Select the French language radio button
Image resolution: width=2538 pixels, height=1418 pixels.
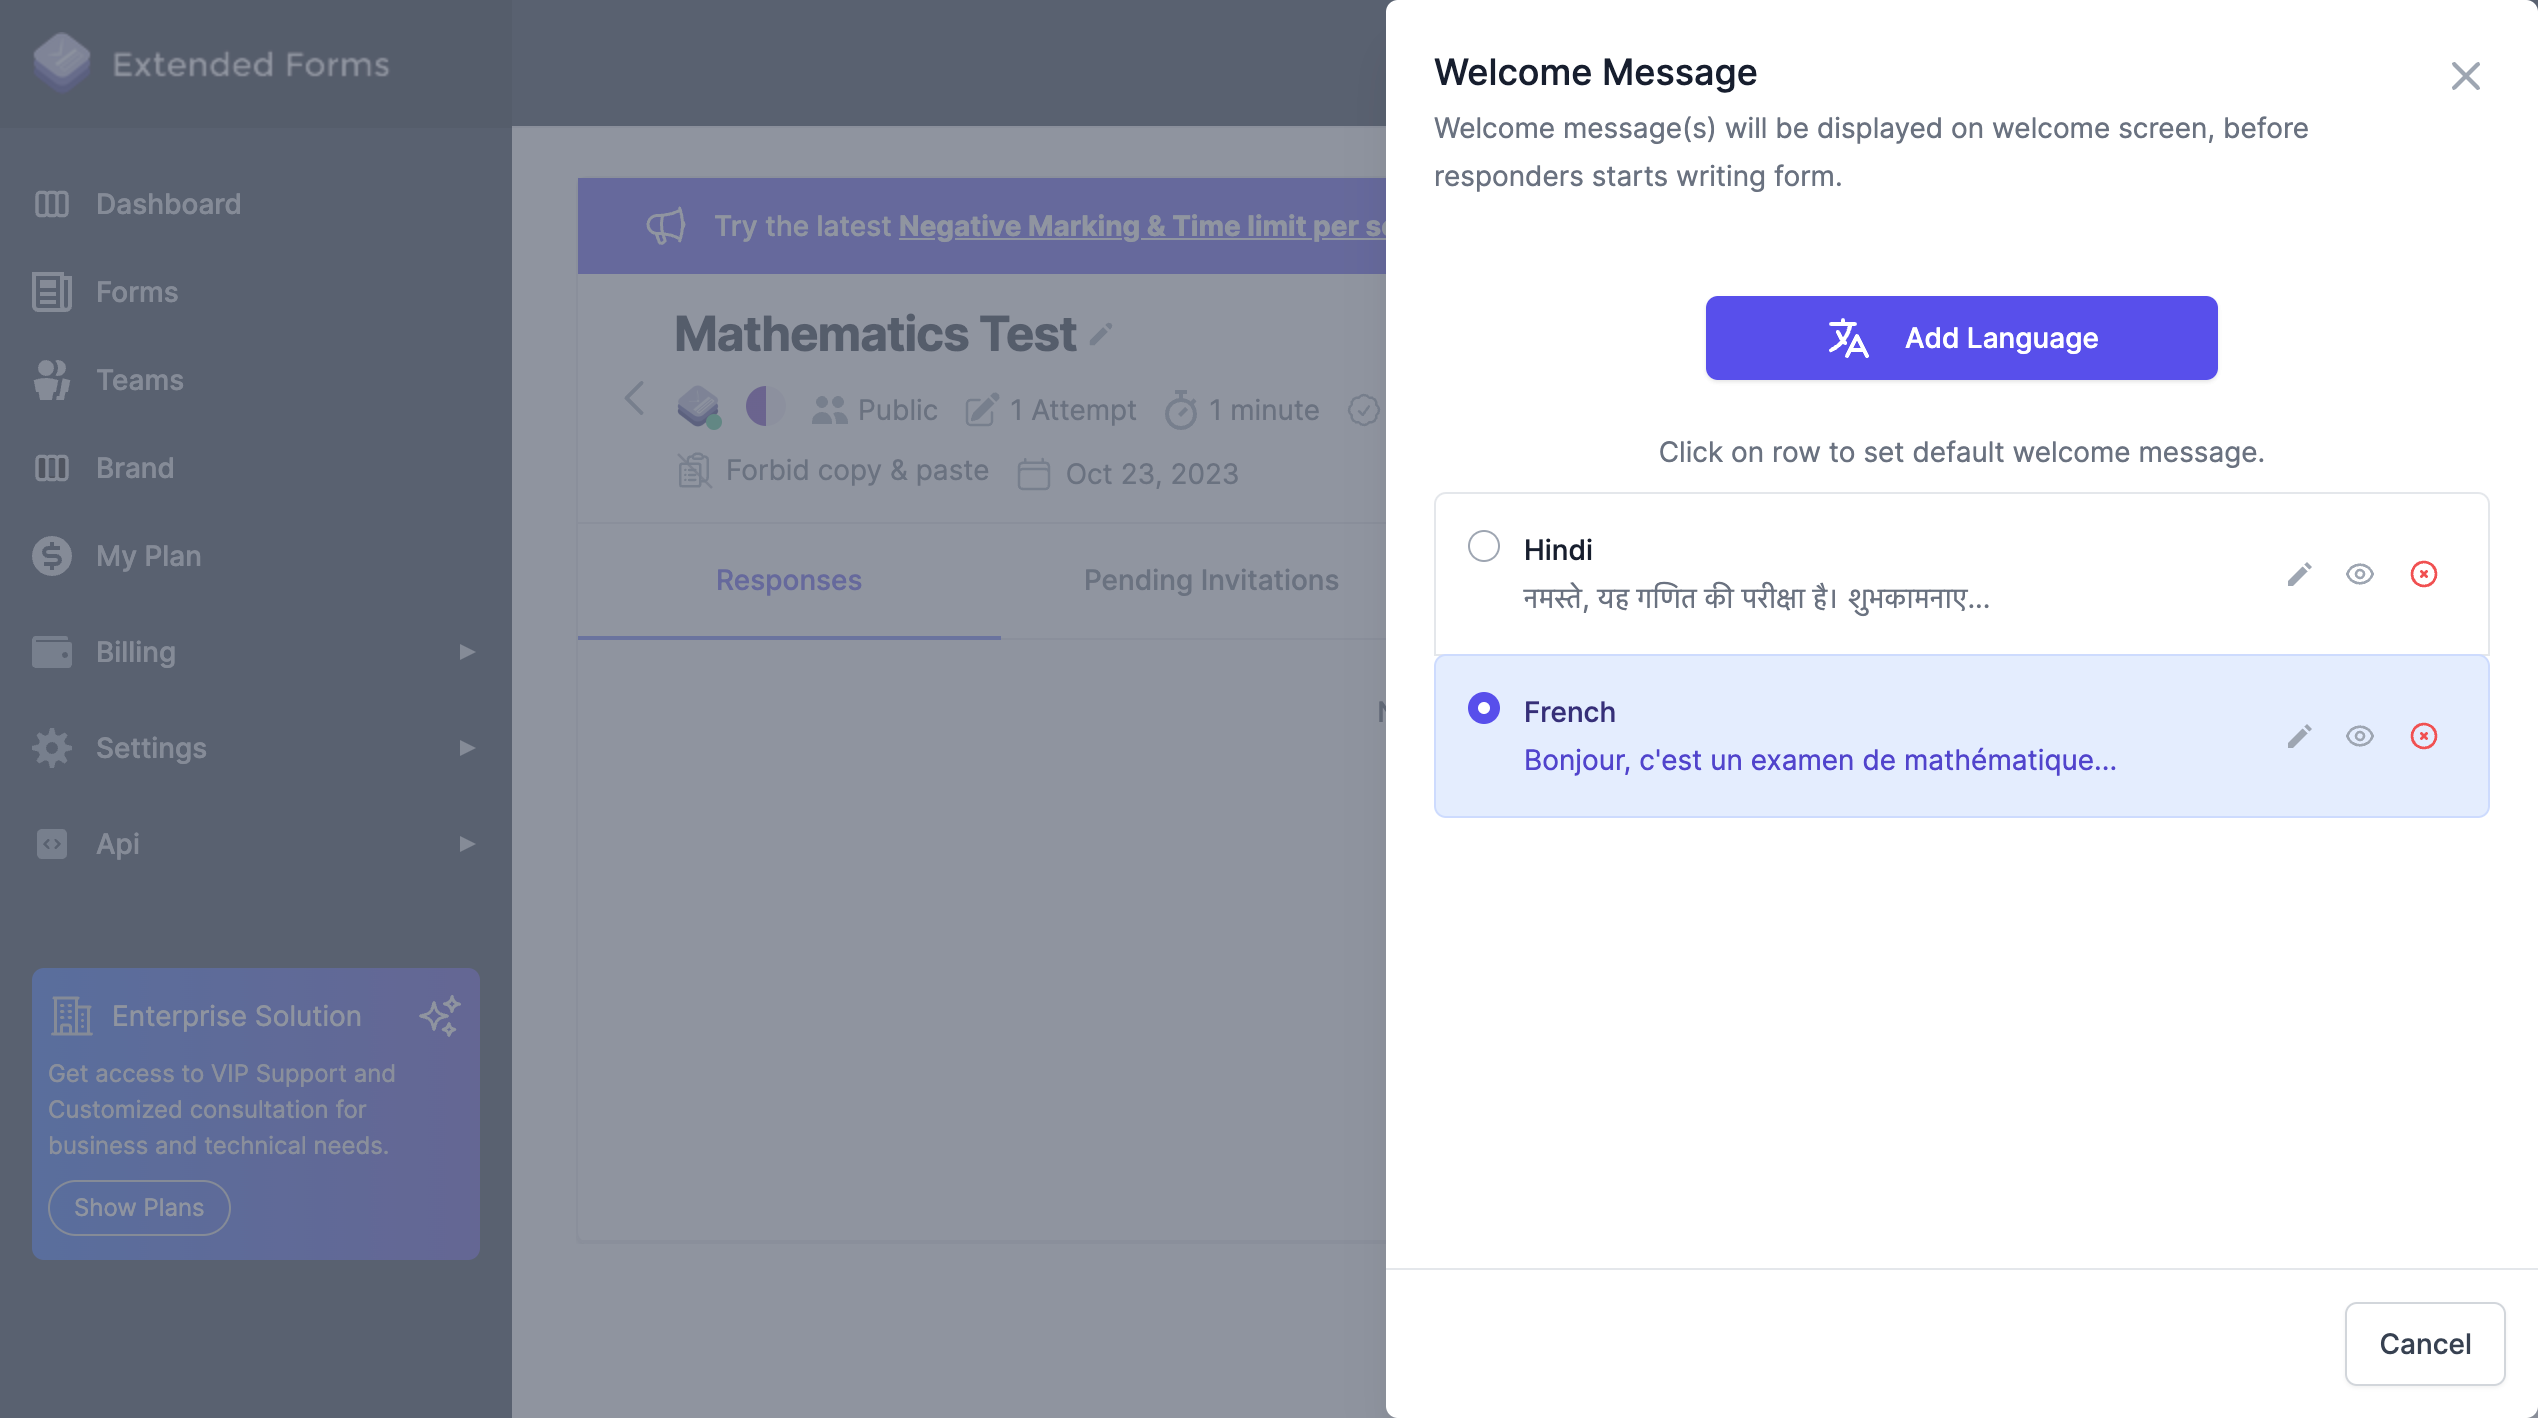pos(1485,708)
